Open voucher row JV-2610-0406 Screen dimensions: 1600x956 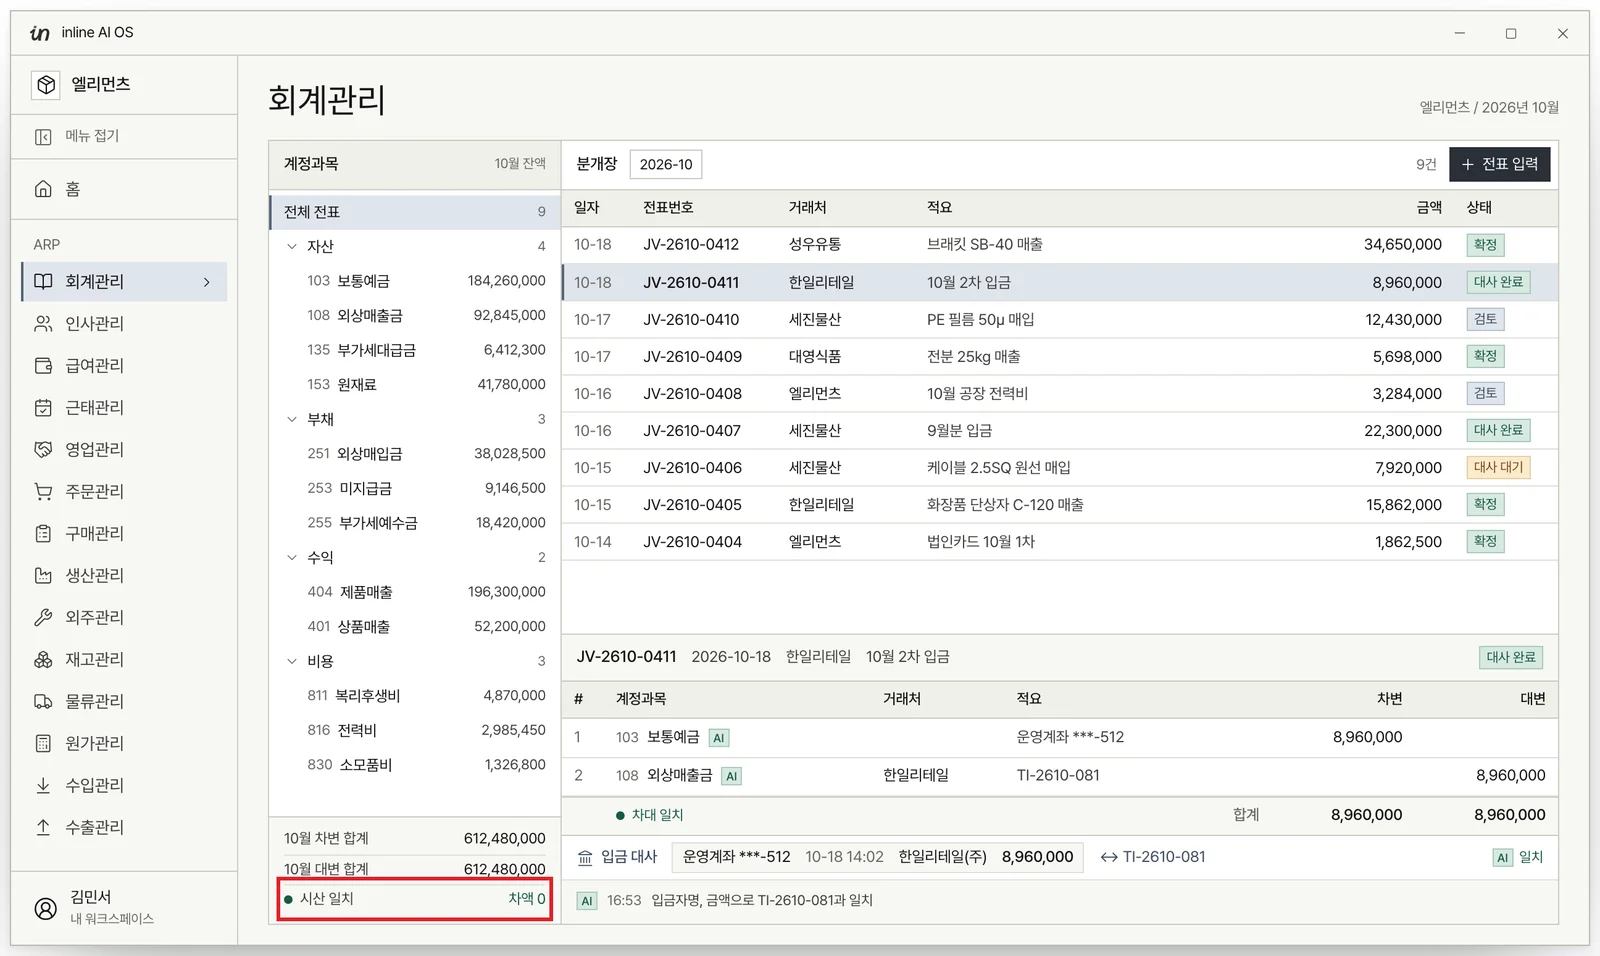coord(1060,467)
